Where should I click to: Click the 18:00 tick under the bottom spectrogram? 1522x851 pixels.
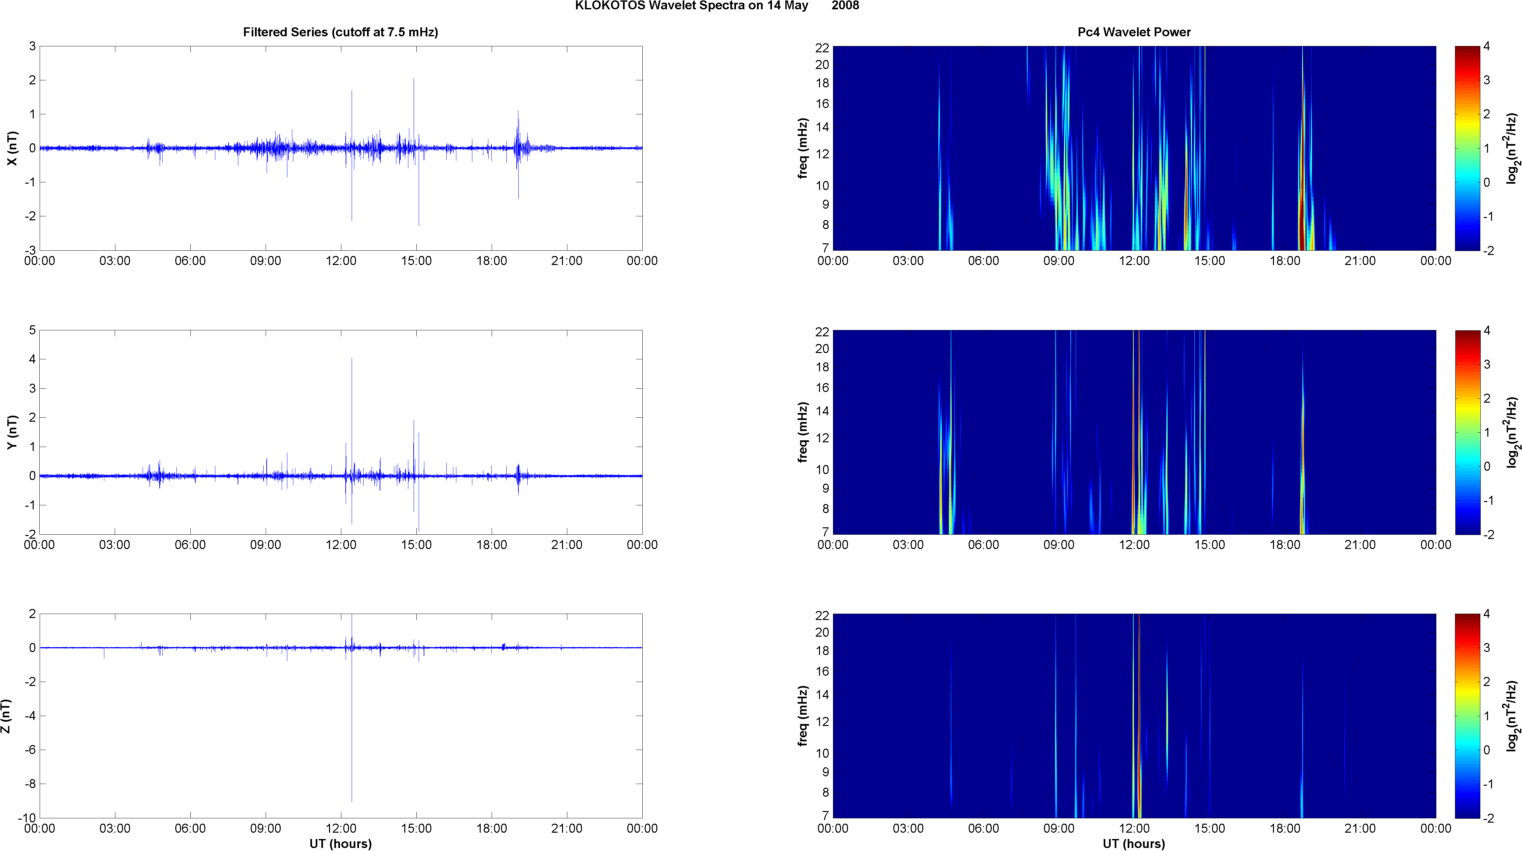tap(1285, 827)
